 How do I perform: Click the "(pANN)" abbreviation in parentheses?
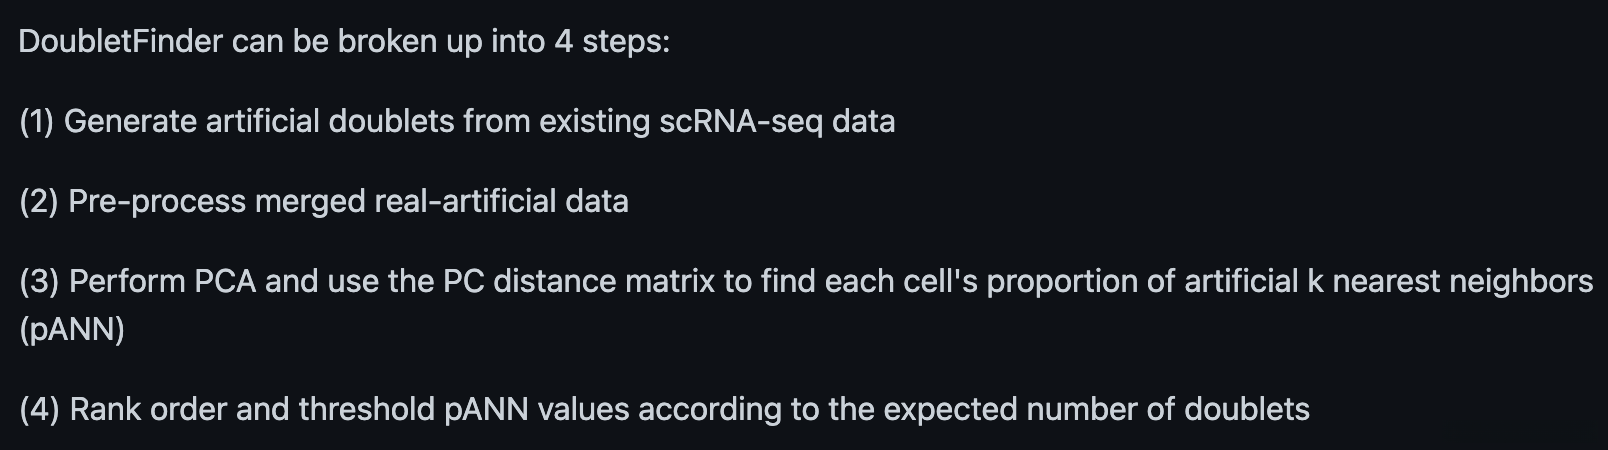pyautogui.click(x=72, y=329)
